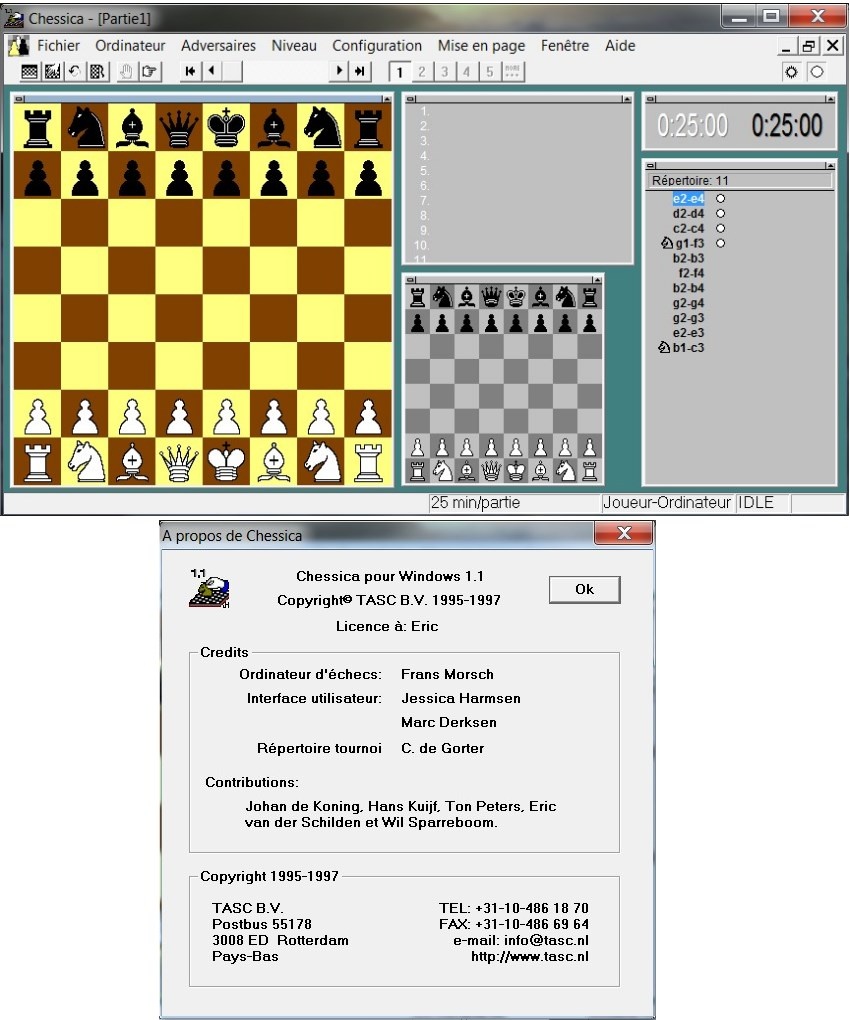The width and height of the screenshot is (850, 1020).
Task: Click Ok in the A propos de Chessica dialog
Action: pos(584,589)
